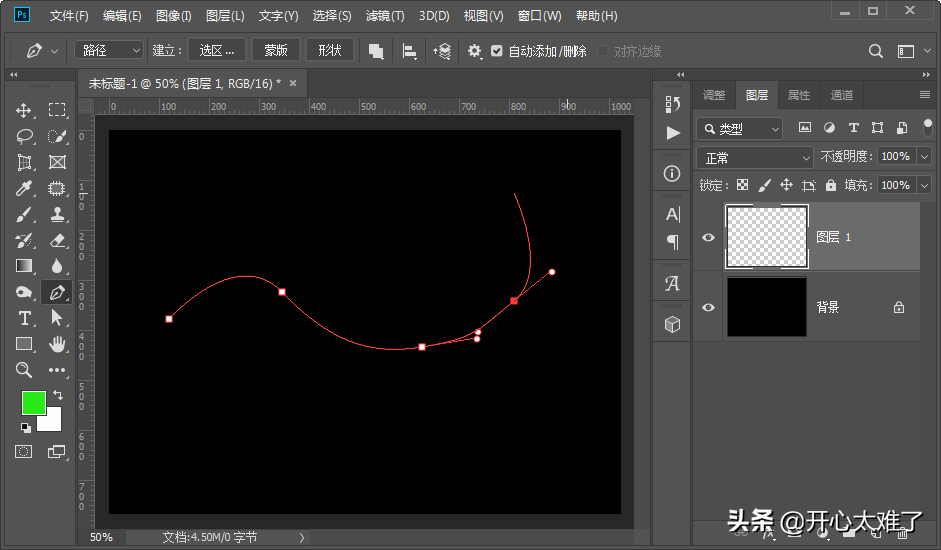Open path alignment options
Screen dimensions: 941x550
point(409,52)
